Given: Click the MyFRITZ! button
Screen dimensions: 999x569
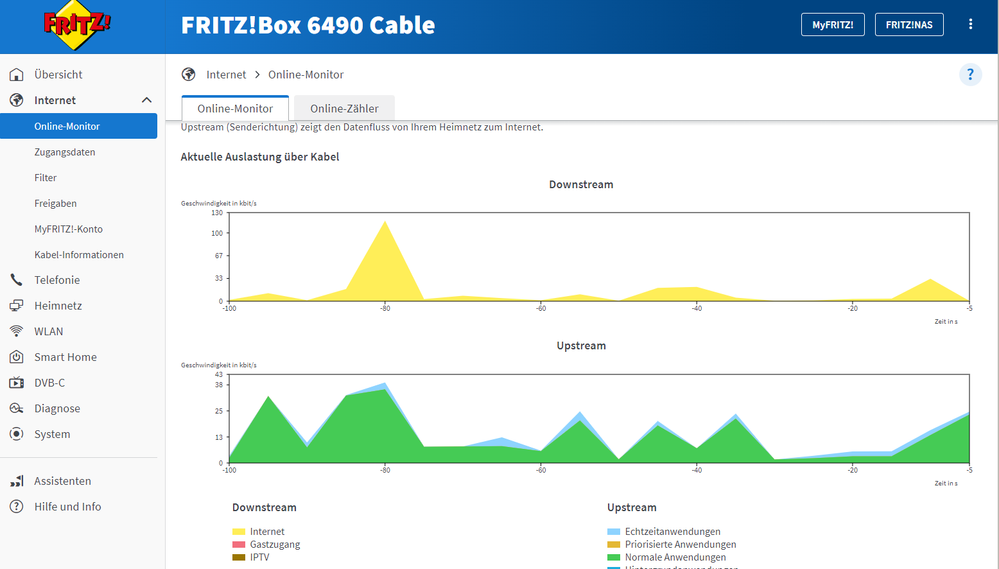Looking at the screenshot, I should 833,25.
